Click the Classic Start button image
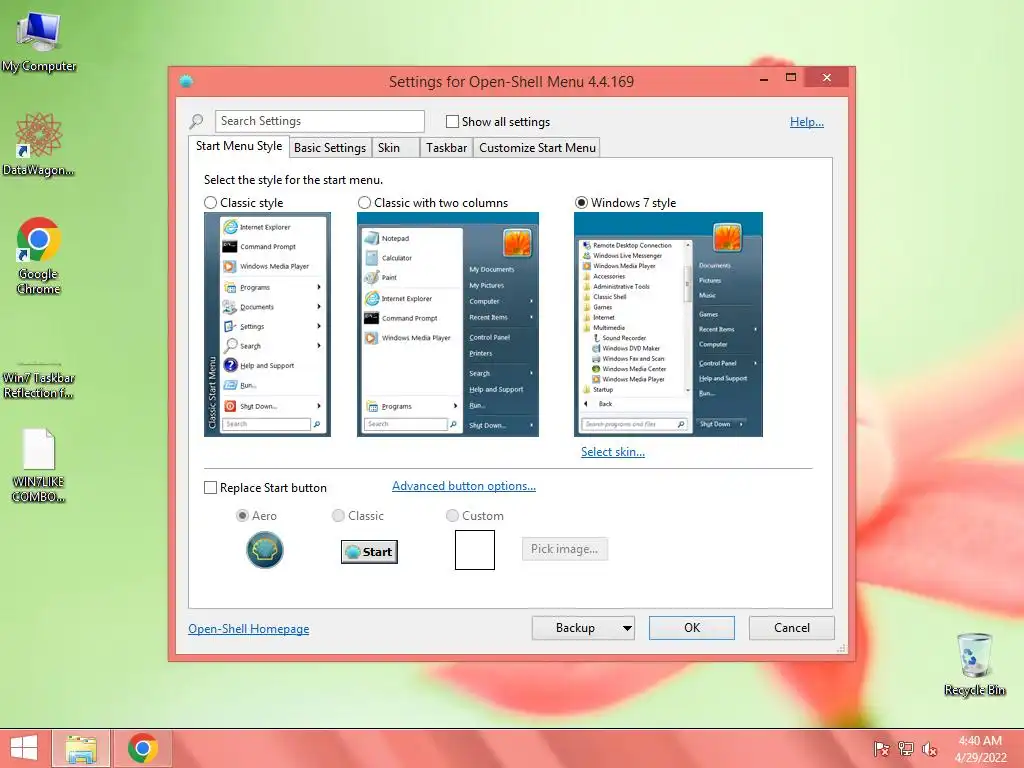Image resolution: width=1024 pixels, height=768 pixels. 369,552
